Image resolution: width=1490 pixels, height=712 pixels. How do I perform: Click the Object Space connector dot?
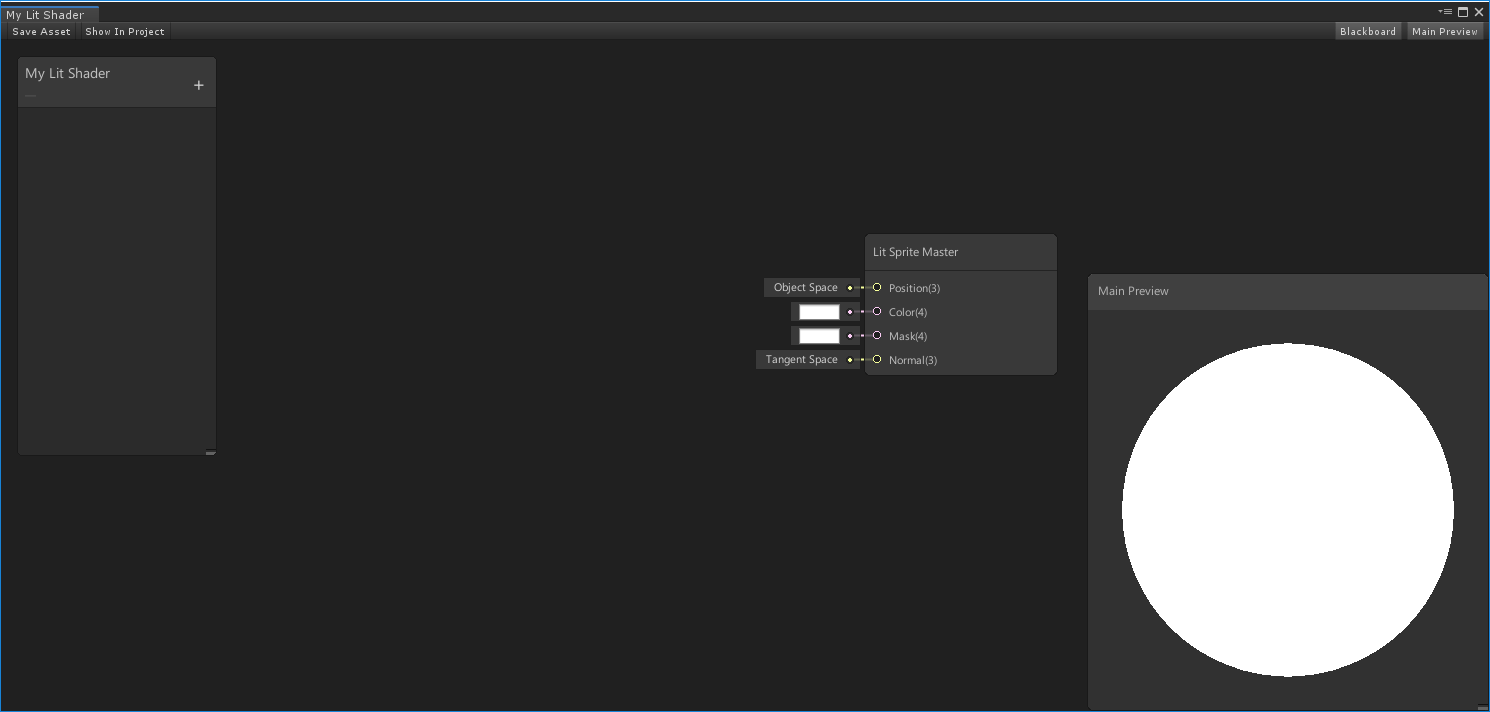[x=849, y=287]
